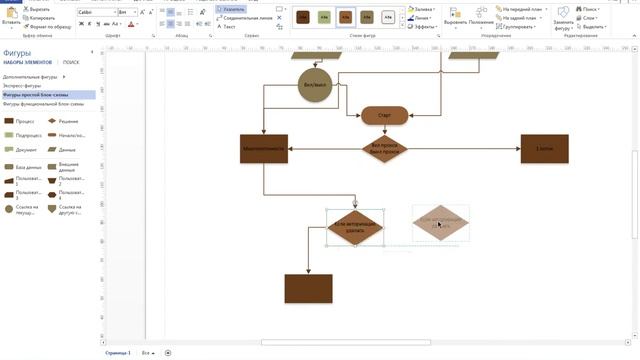Align text to the vertical middle

coord(171,12)
